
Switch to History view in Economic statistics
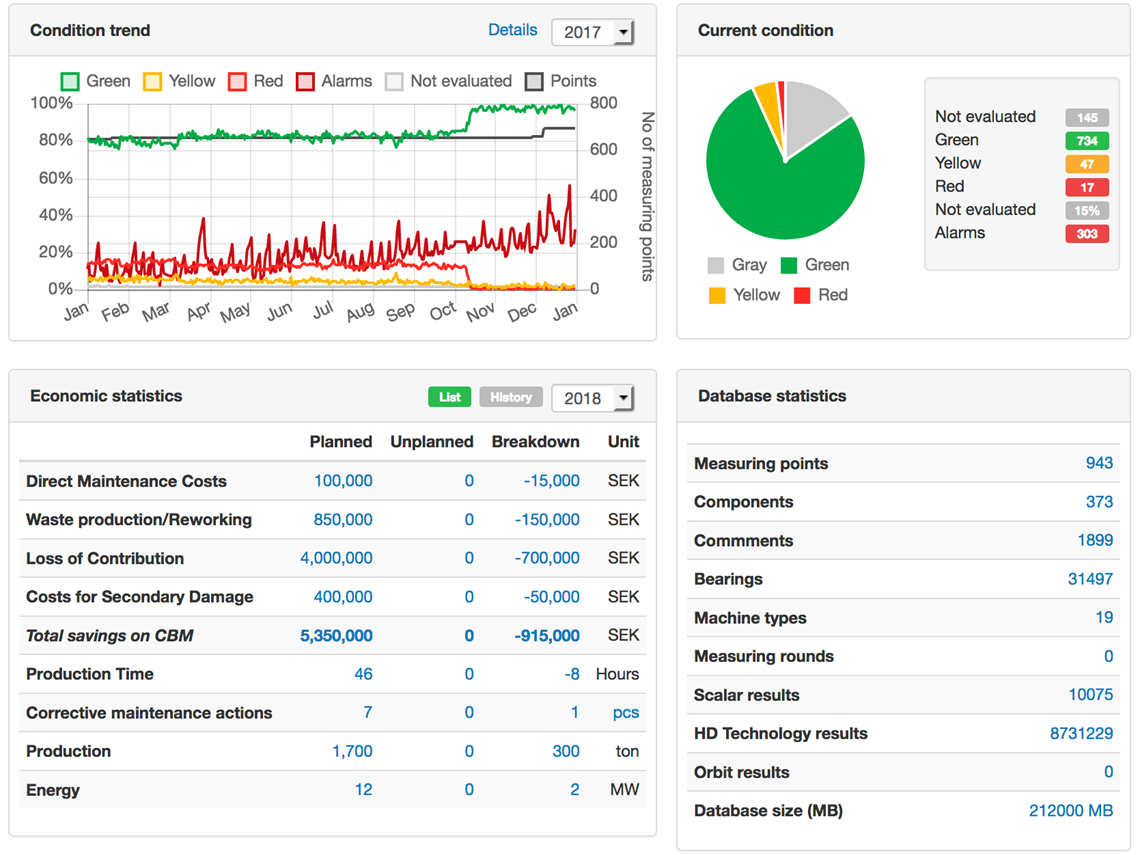(x=510, y=397)
